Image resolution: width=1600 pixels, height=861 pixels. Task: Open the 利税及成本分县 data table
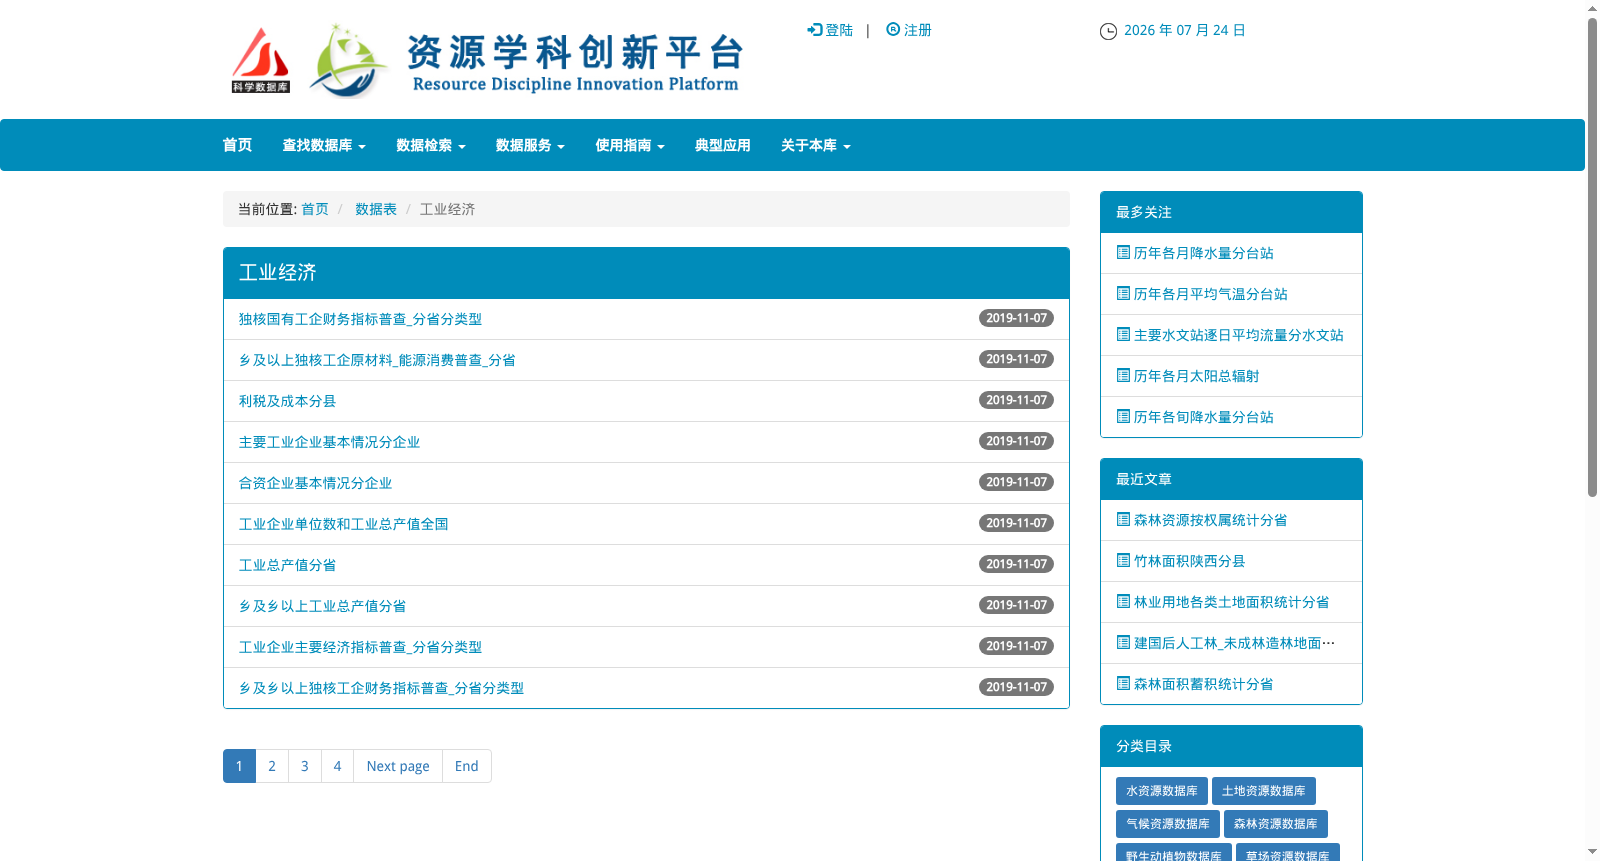coord(287,401)
